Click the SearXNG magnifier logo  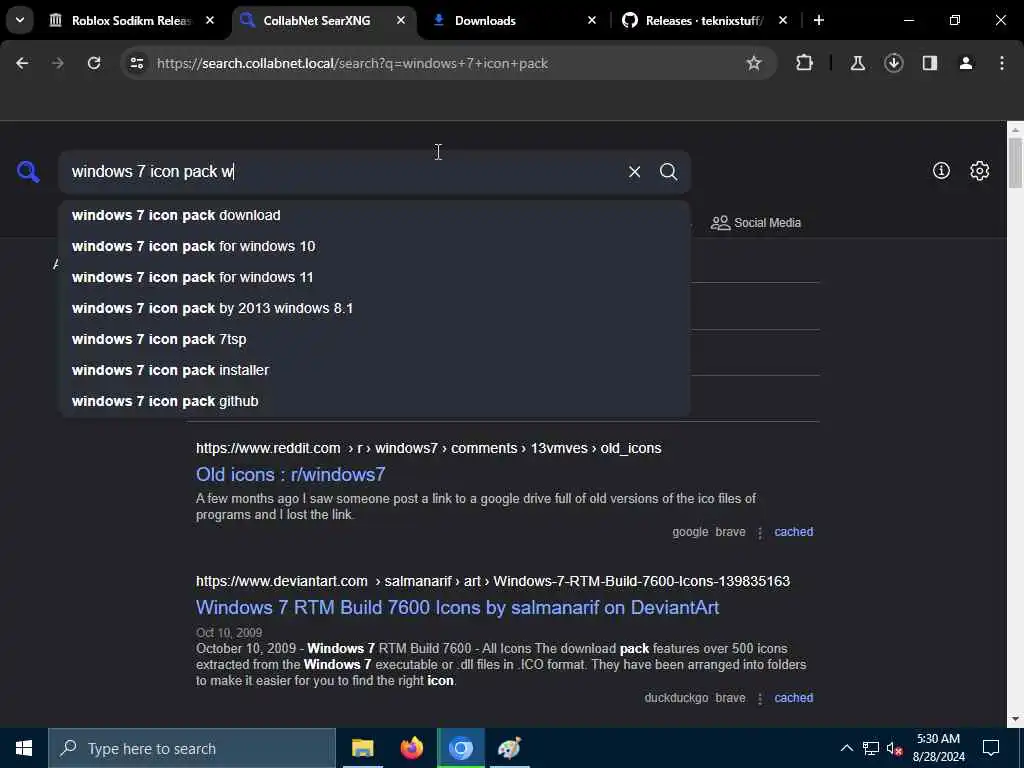coord(28,172)
